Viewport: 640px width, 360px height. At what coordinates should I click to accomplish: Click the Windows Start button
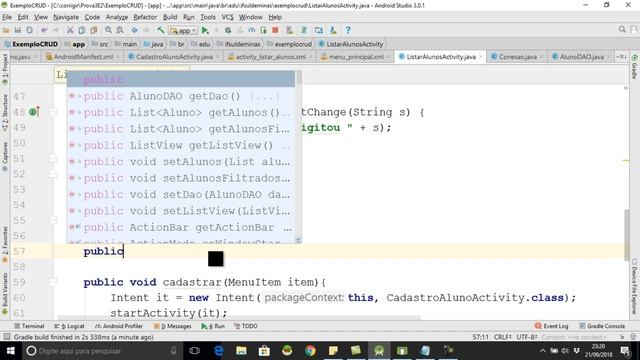click(11, 351)
